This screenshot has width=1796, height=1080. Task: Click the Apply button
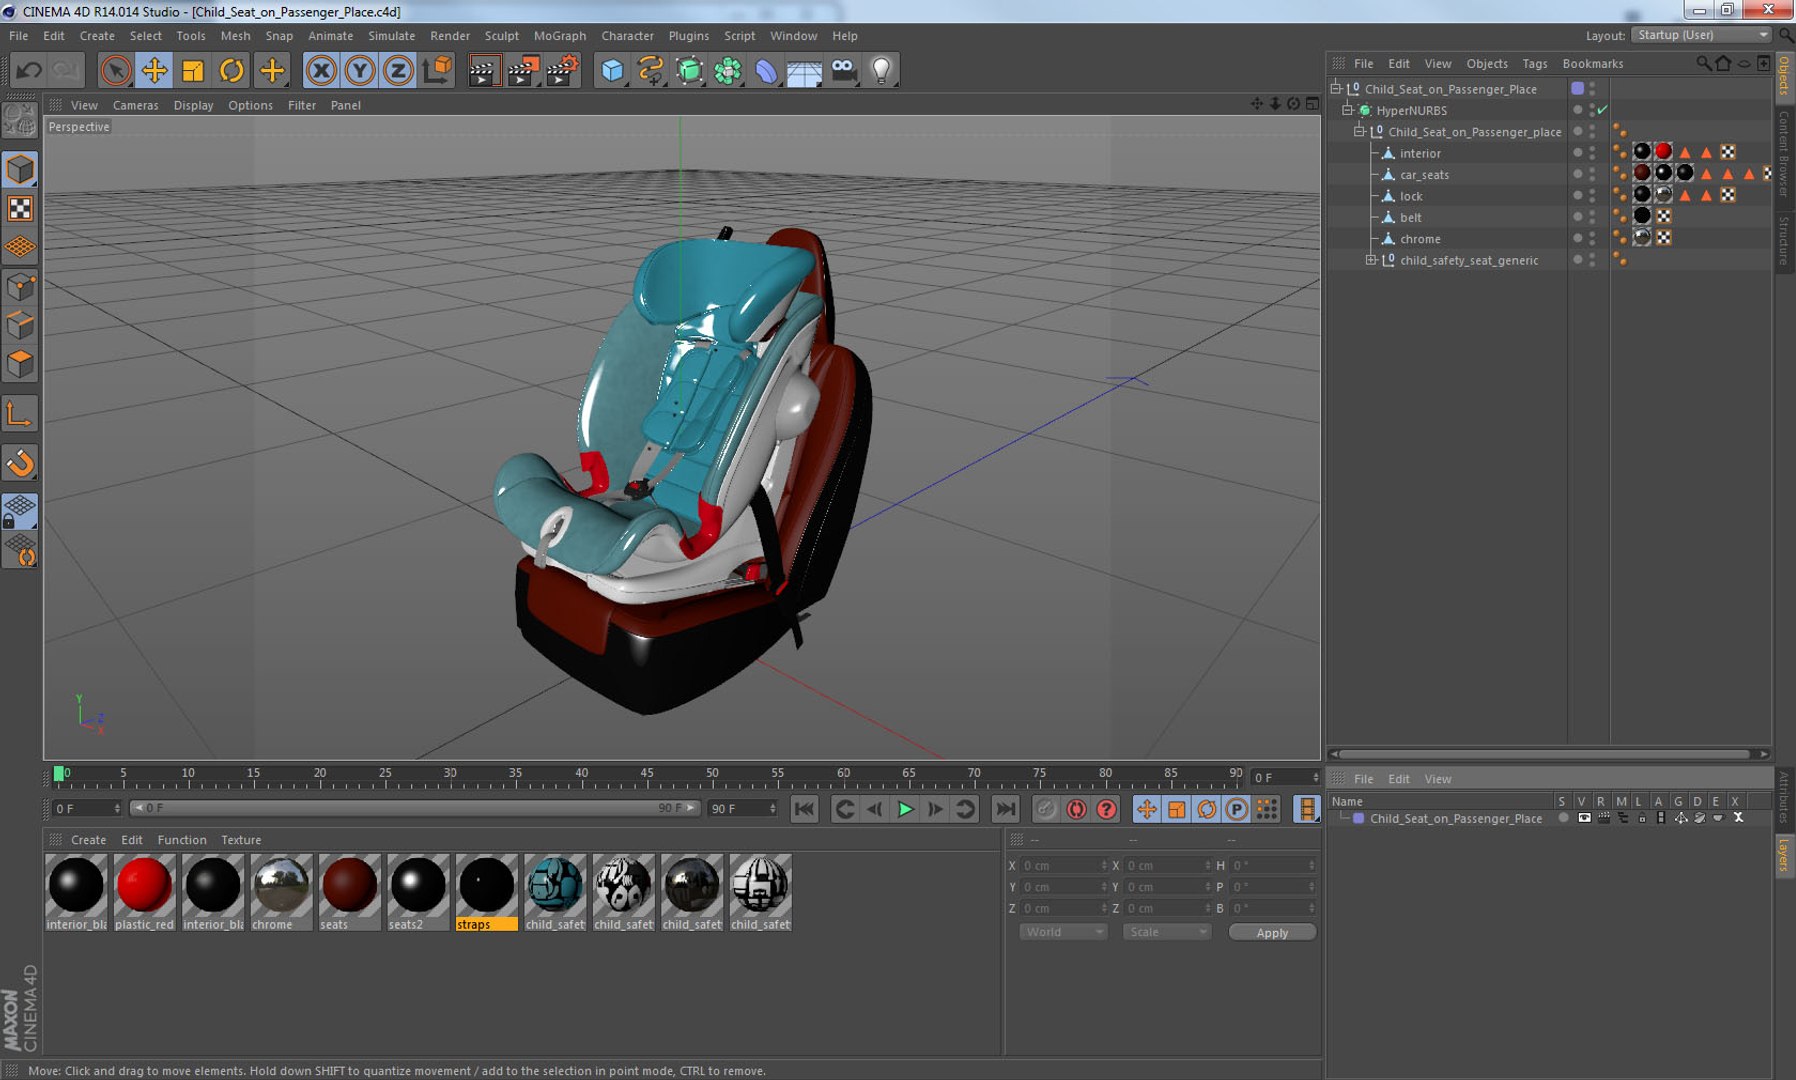[x=1272, y=932]
